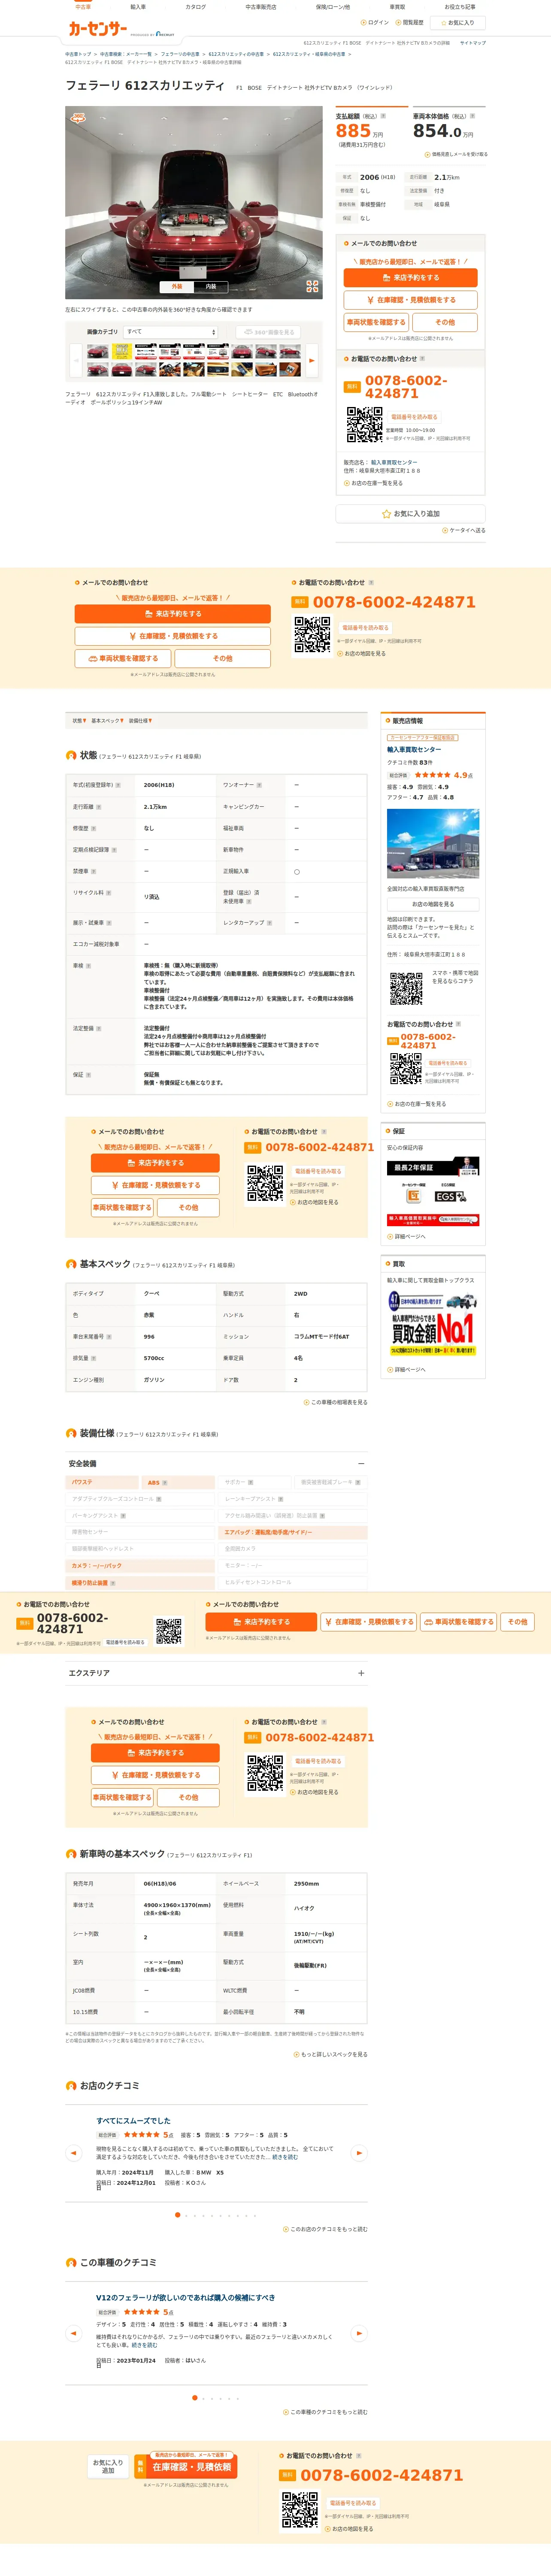
Task: Open the 画像カテゴリ dropdown
Action: pyautogui.click(x=171, y=332)
